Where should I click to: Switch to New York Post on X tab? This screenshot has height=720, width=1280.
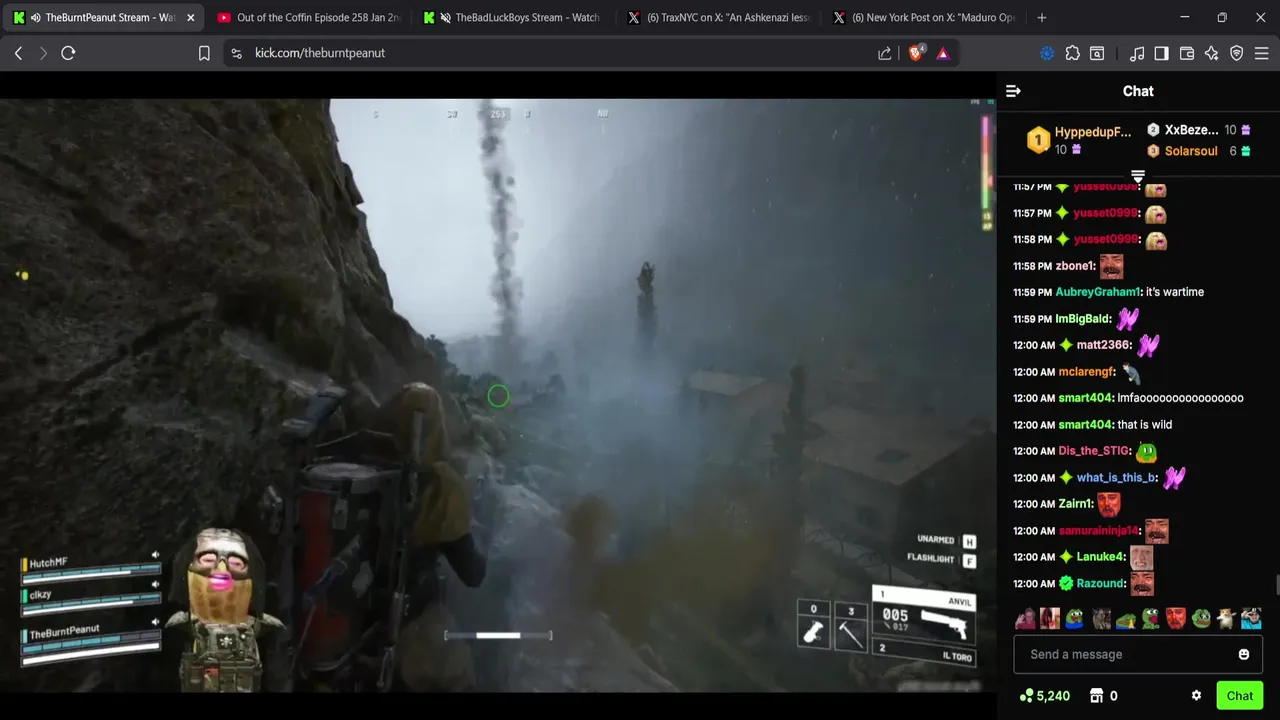coord(924,17)
